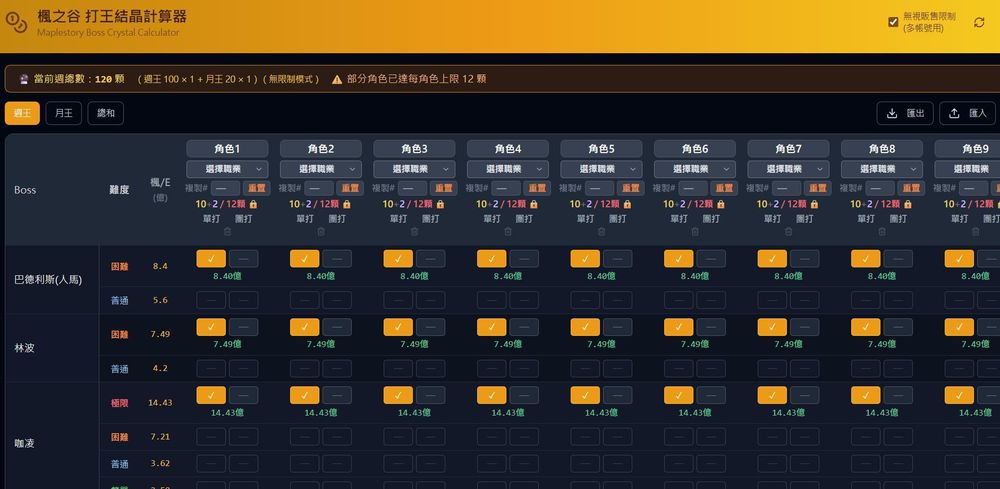Click trash icon for 角色3 column
The width and height of the screenshot is (1000, 489).
[415, 232]
